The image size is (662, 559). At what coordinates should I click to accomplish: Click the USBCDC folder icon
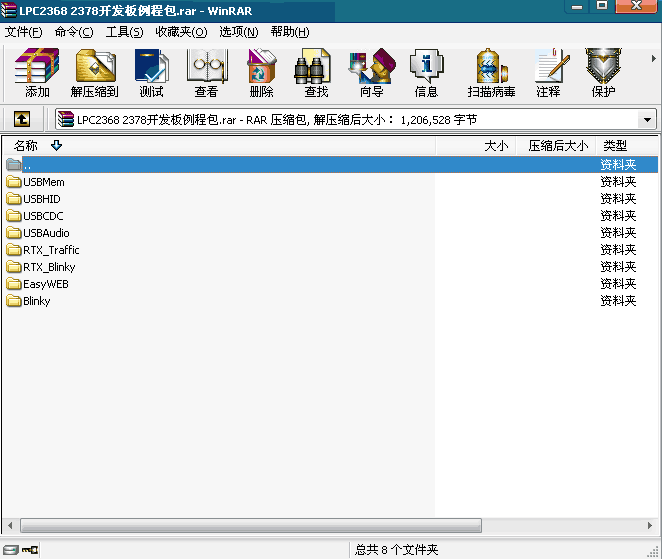click(x=14, y=216)
